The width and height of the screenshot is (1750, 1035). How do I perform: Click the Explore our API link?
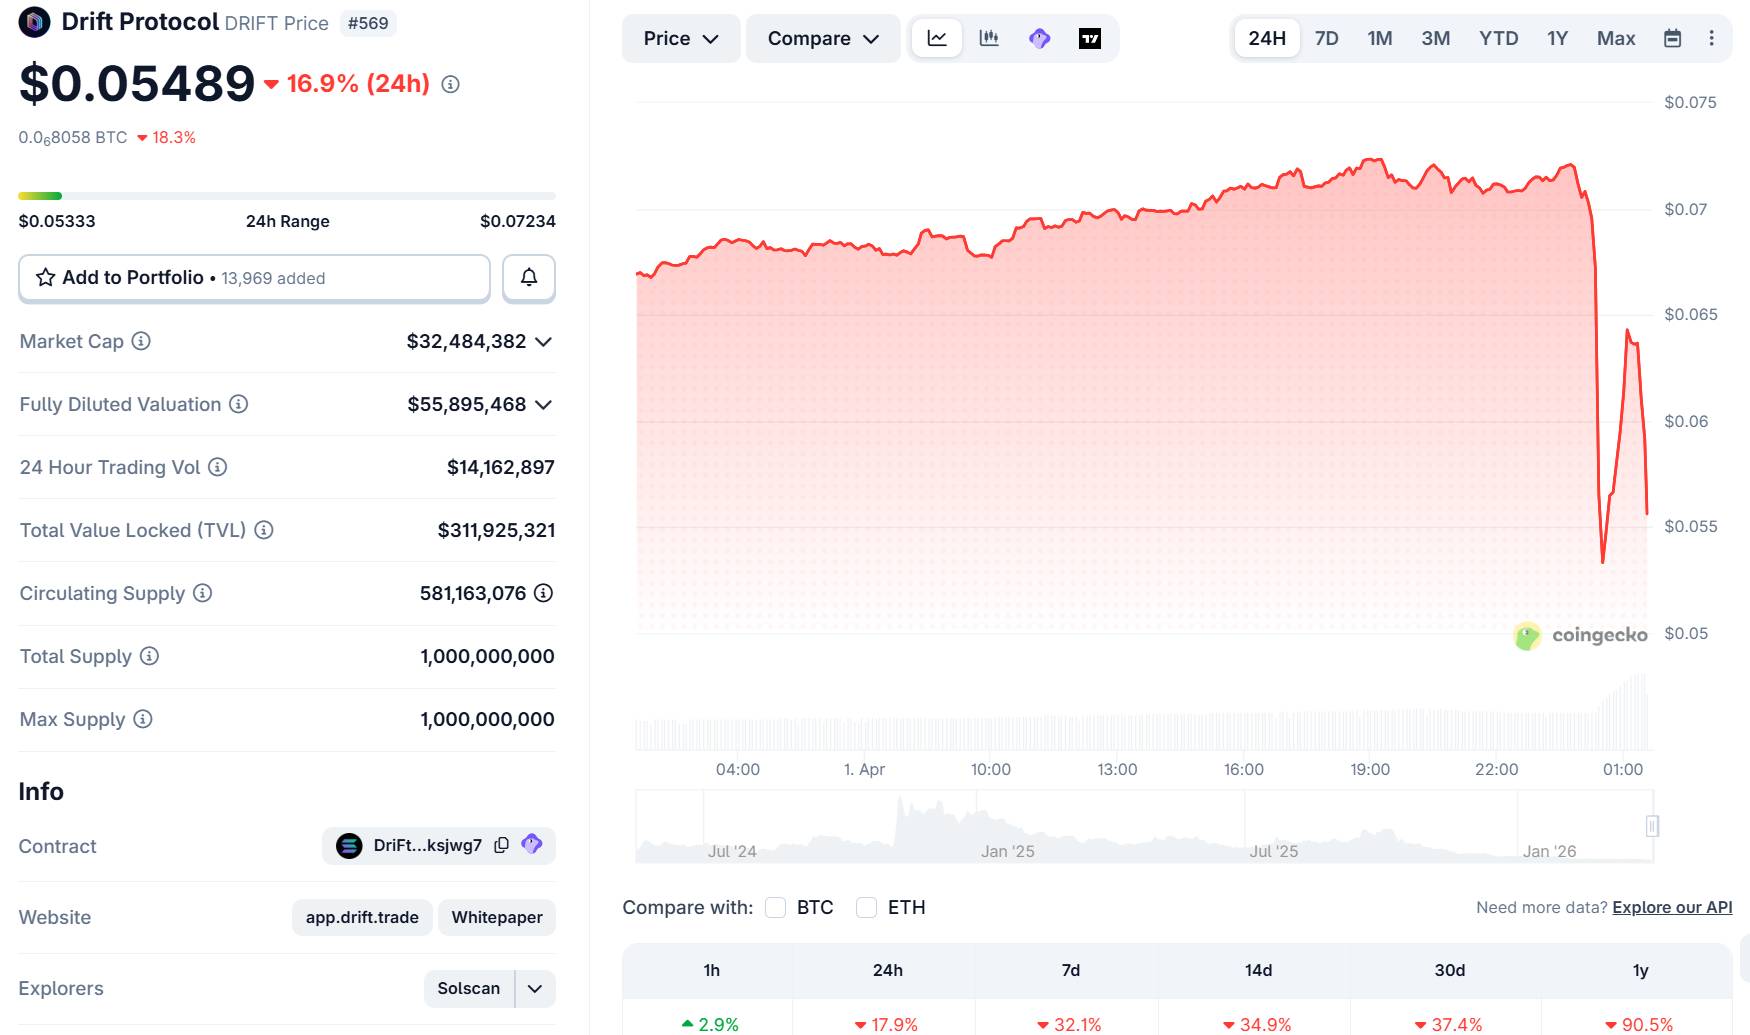[x=1671, y=907]
